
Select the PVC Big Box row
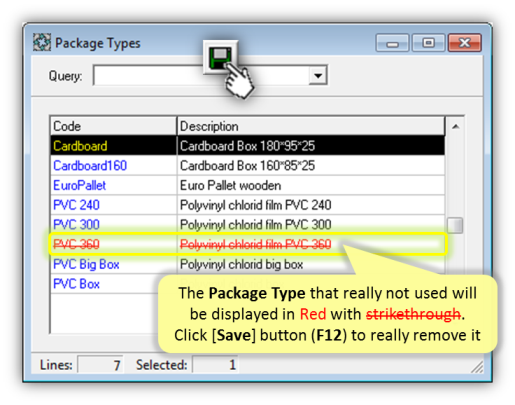tap(247, 264)
